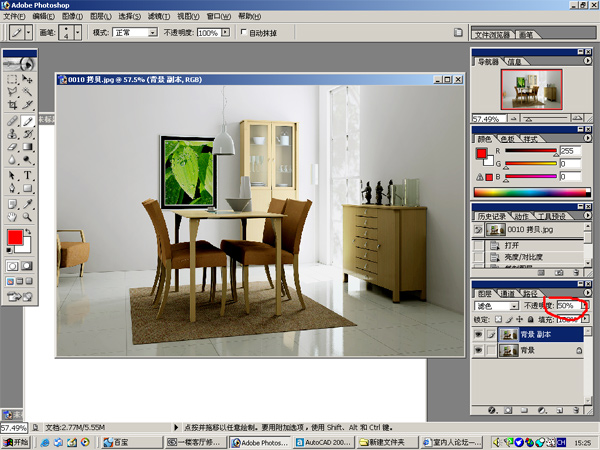Toggle the 自动抹掉 auto erase checkbox

pos(243,32)
